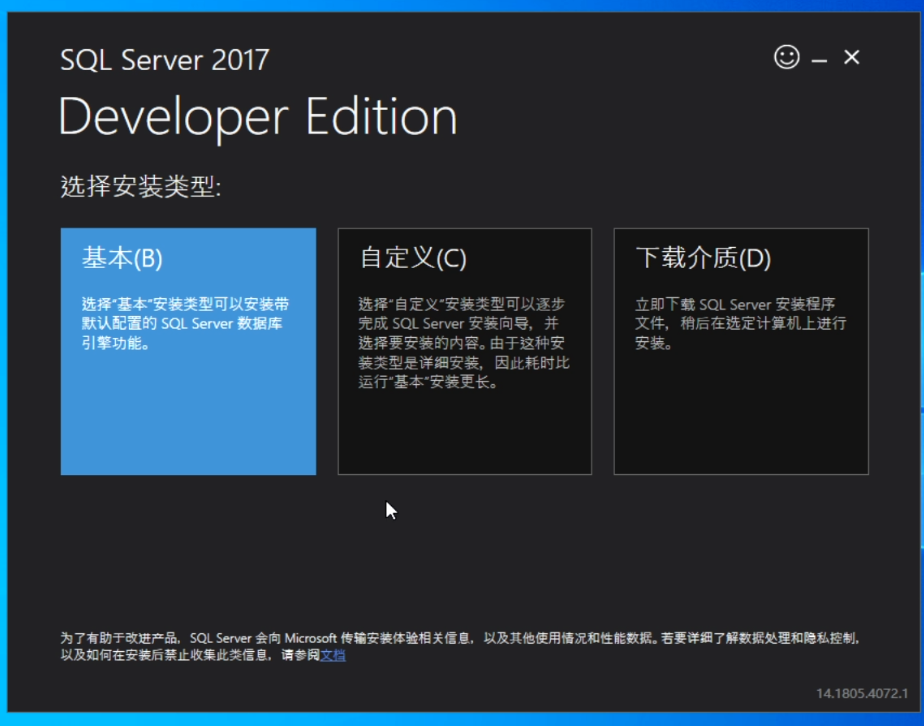Minimize the SQL Server 2017 installer window

[820, 58]
